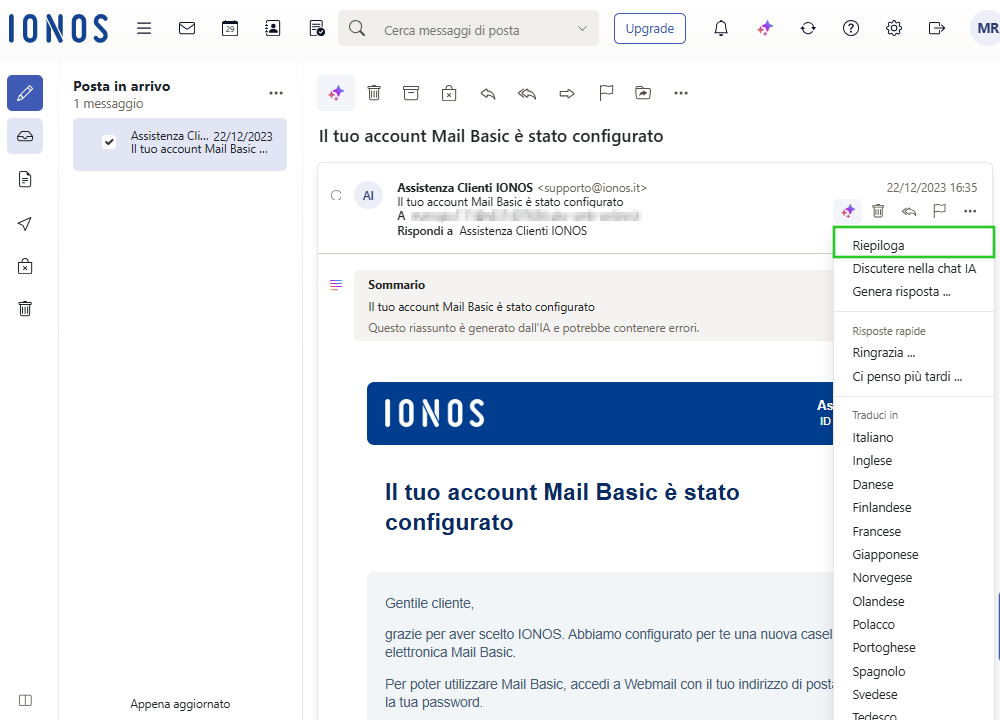Open the address book contacts icon

(x=273, y=28)
